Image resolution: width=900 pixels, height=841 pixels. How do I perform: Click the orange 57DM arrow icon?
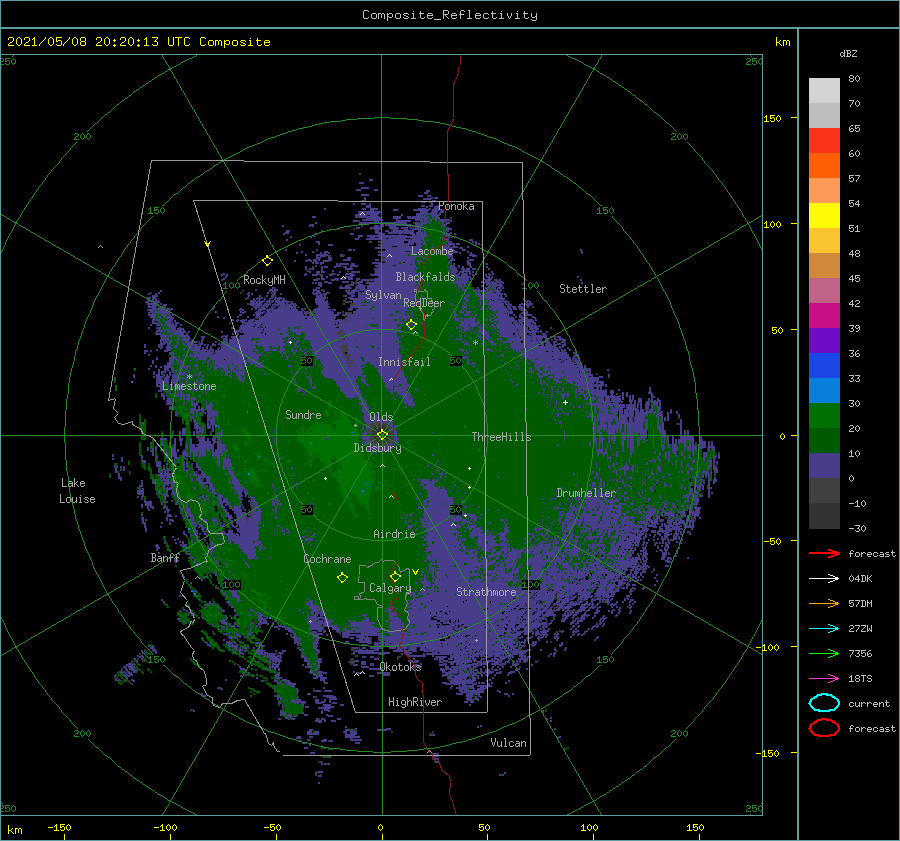pos(824,603)
